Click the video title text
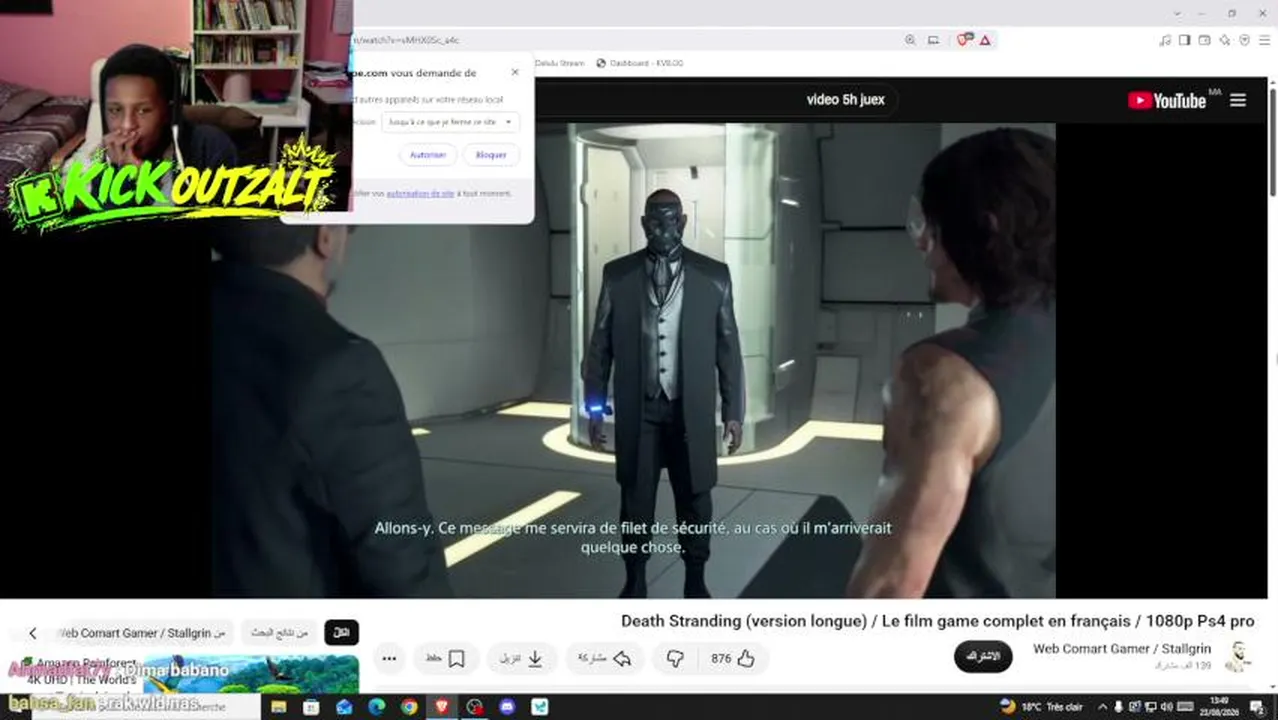1278x720 pixels. (937, 621)
